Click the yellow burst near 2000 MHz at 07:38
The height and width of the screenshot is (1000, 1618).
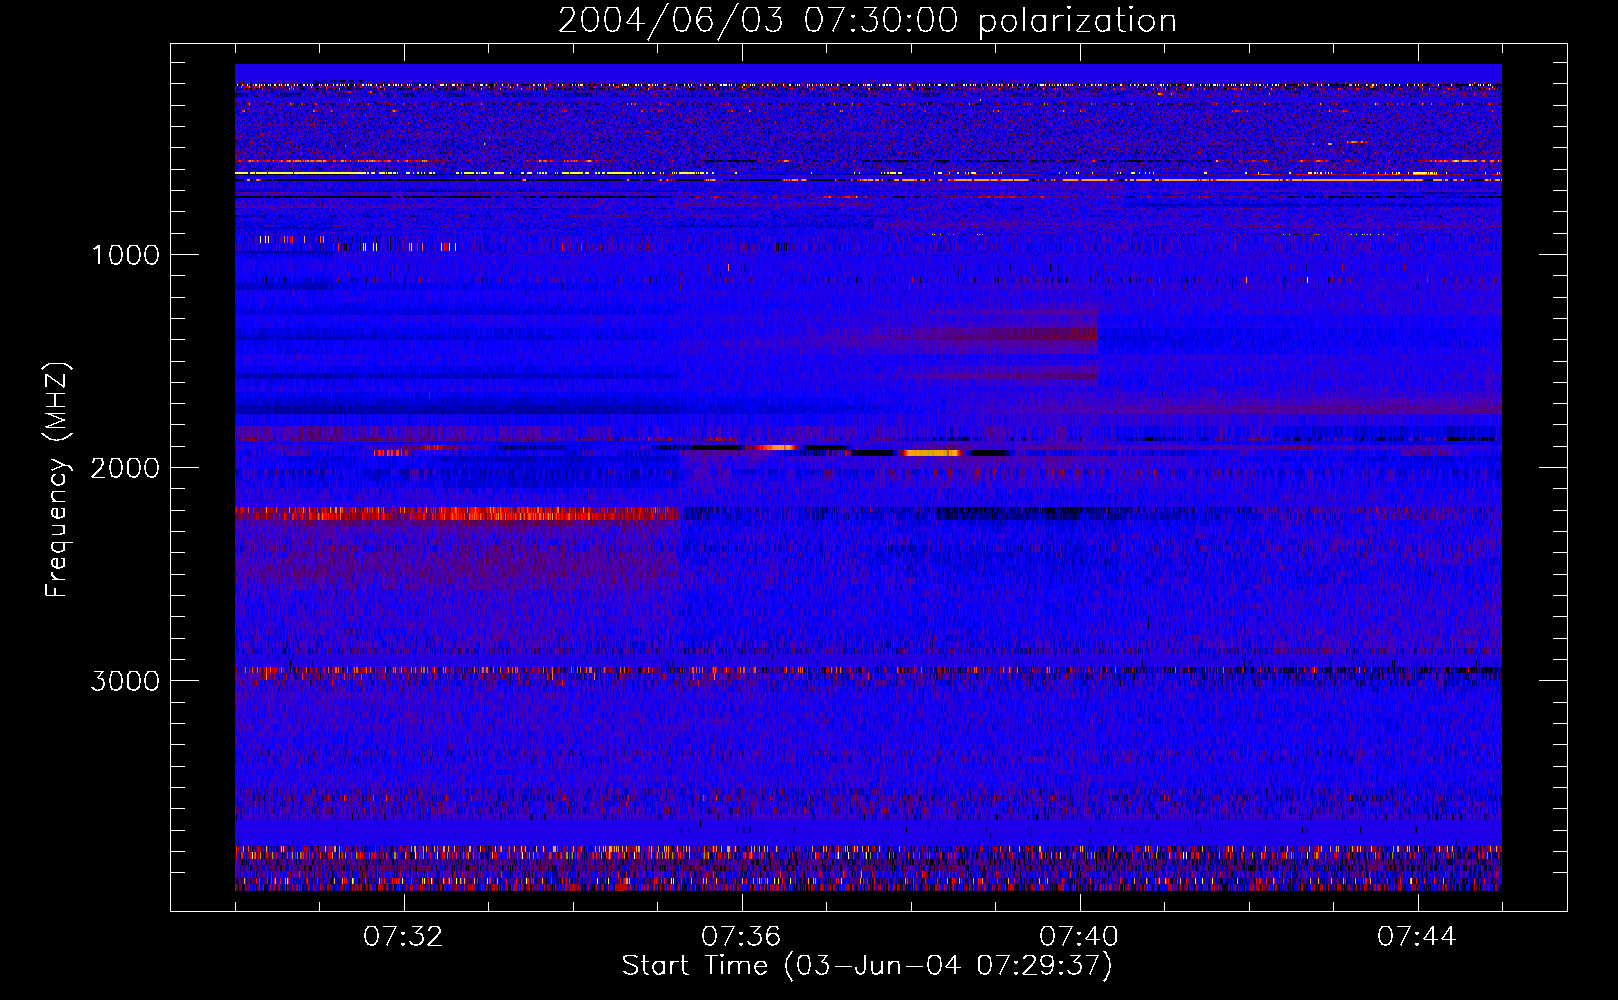(932, 453)
